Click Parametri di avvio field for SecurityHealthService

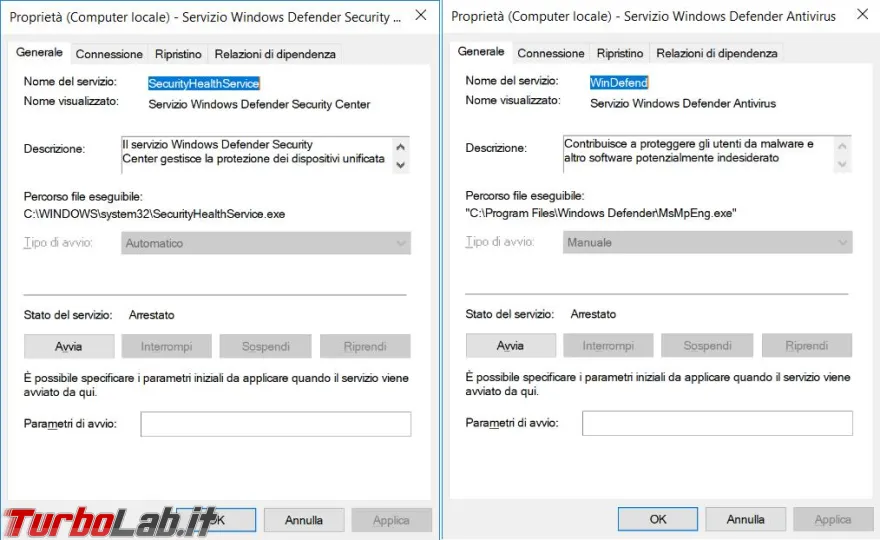tap(275, 424)
